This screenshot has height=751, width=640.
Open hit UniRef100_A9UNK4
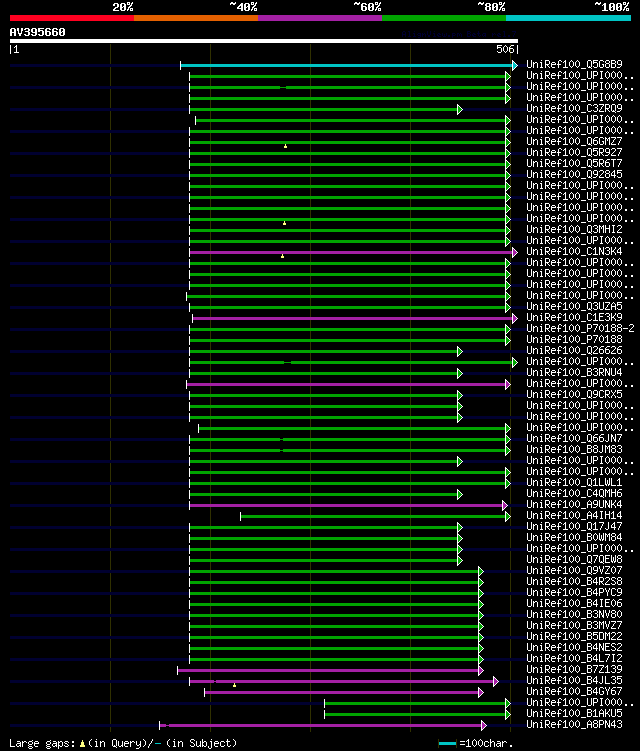pyautogui.click(x=574, y=505)
